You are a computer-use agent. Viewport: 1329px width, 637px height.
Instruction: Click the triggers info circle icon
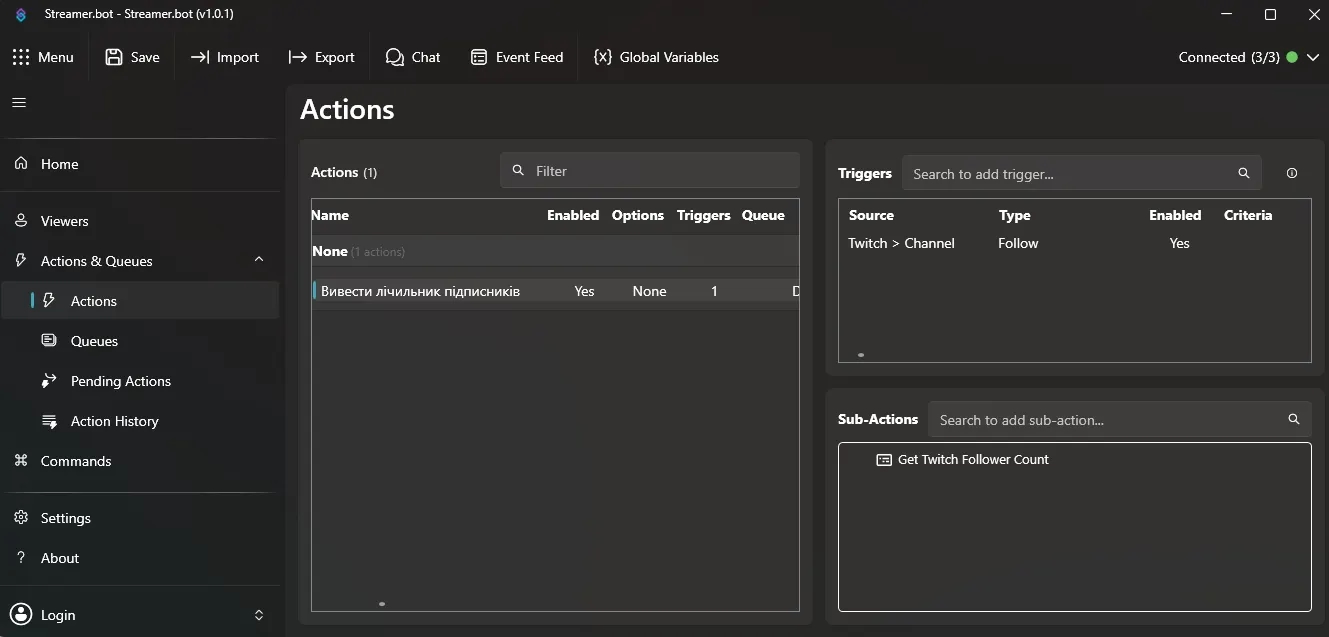tap(1291, 173)
